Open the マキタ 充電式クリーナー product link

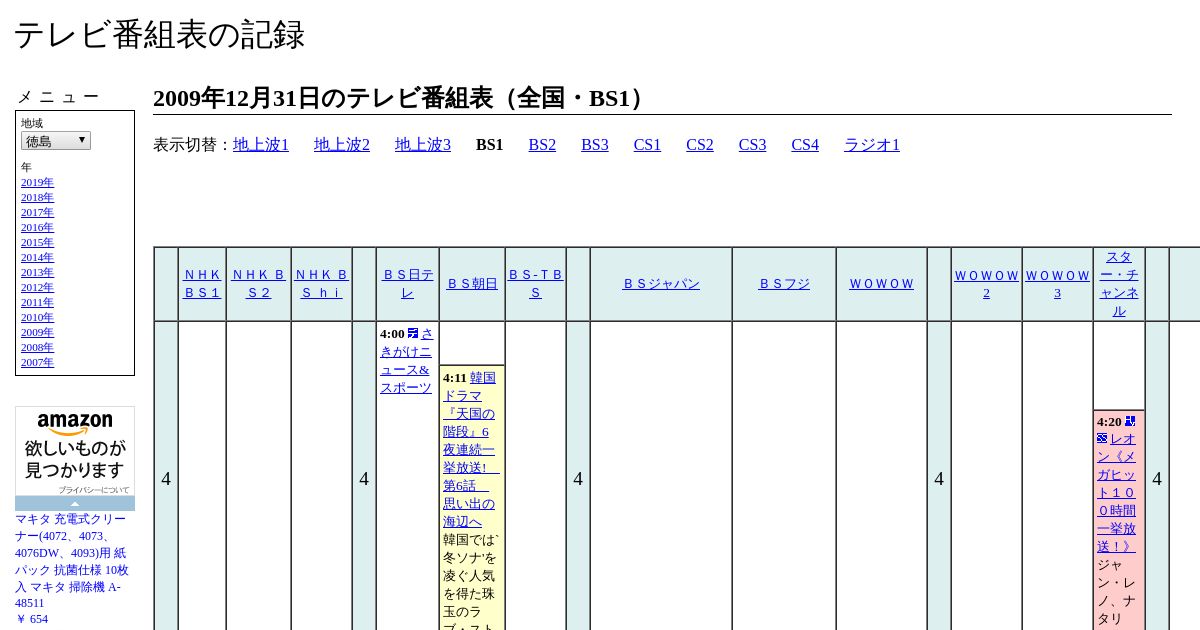(72, 561)
